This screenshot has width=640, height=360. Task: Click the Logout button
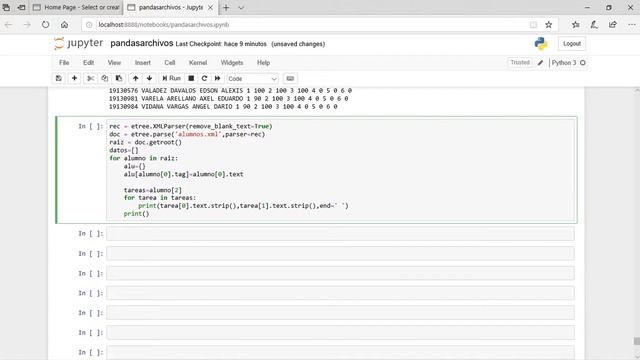(x=572, y=44)
